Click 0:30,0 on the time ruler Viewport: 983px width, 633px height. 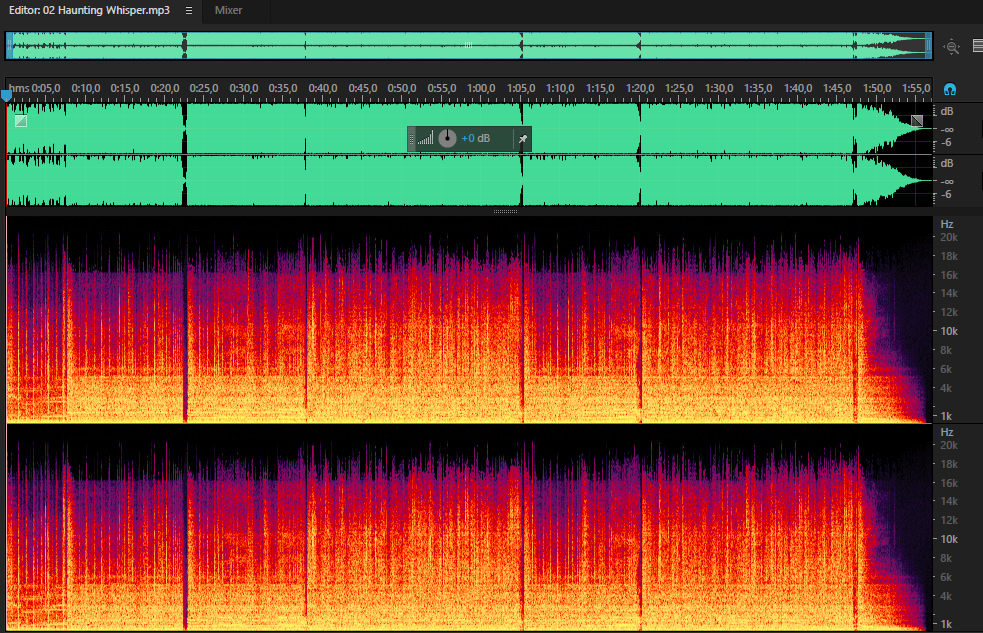pyautogui.click(x=244, y=88)
